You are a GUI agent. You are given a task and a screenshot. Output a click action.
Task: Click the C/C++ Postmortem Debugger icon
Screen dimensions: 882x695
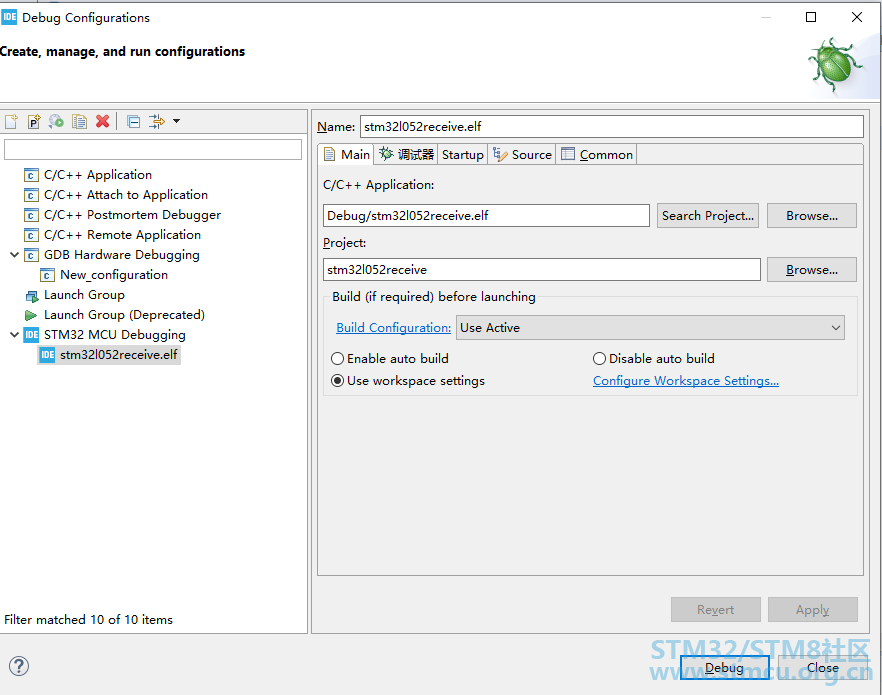click(x=32, y=215)
